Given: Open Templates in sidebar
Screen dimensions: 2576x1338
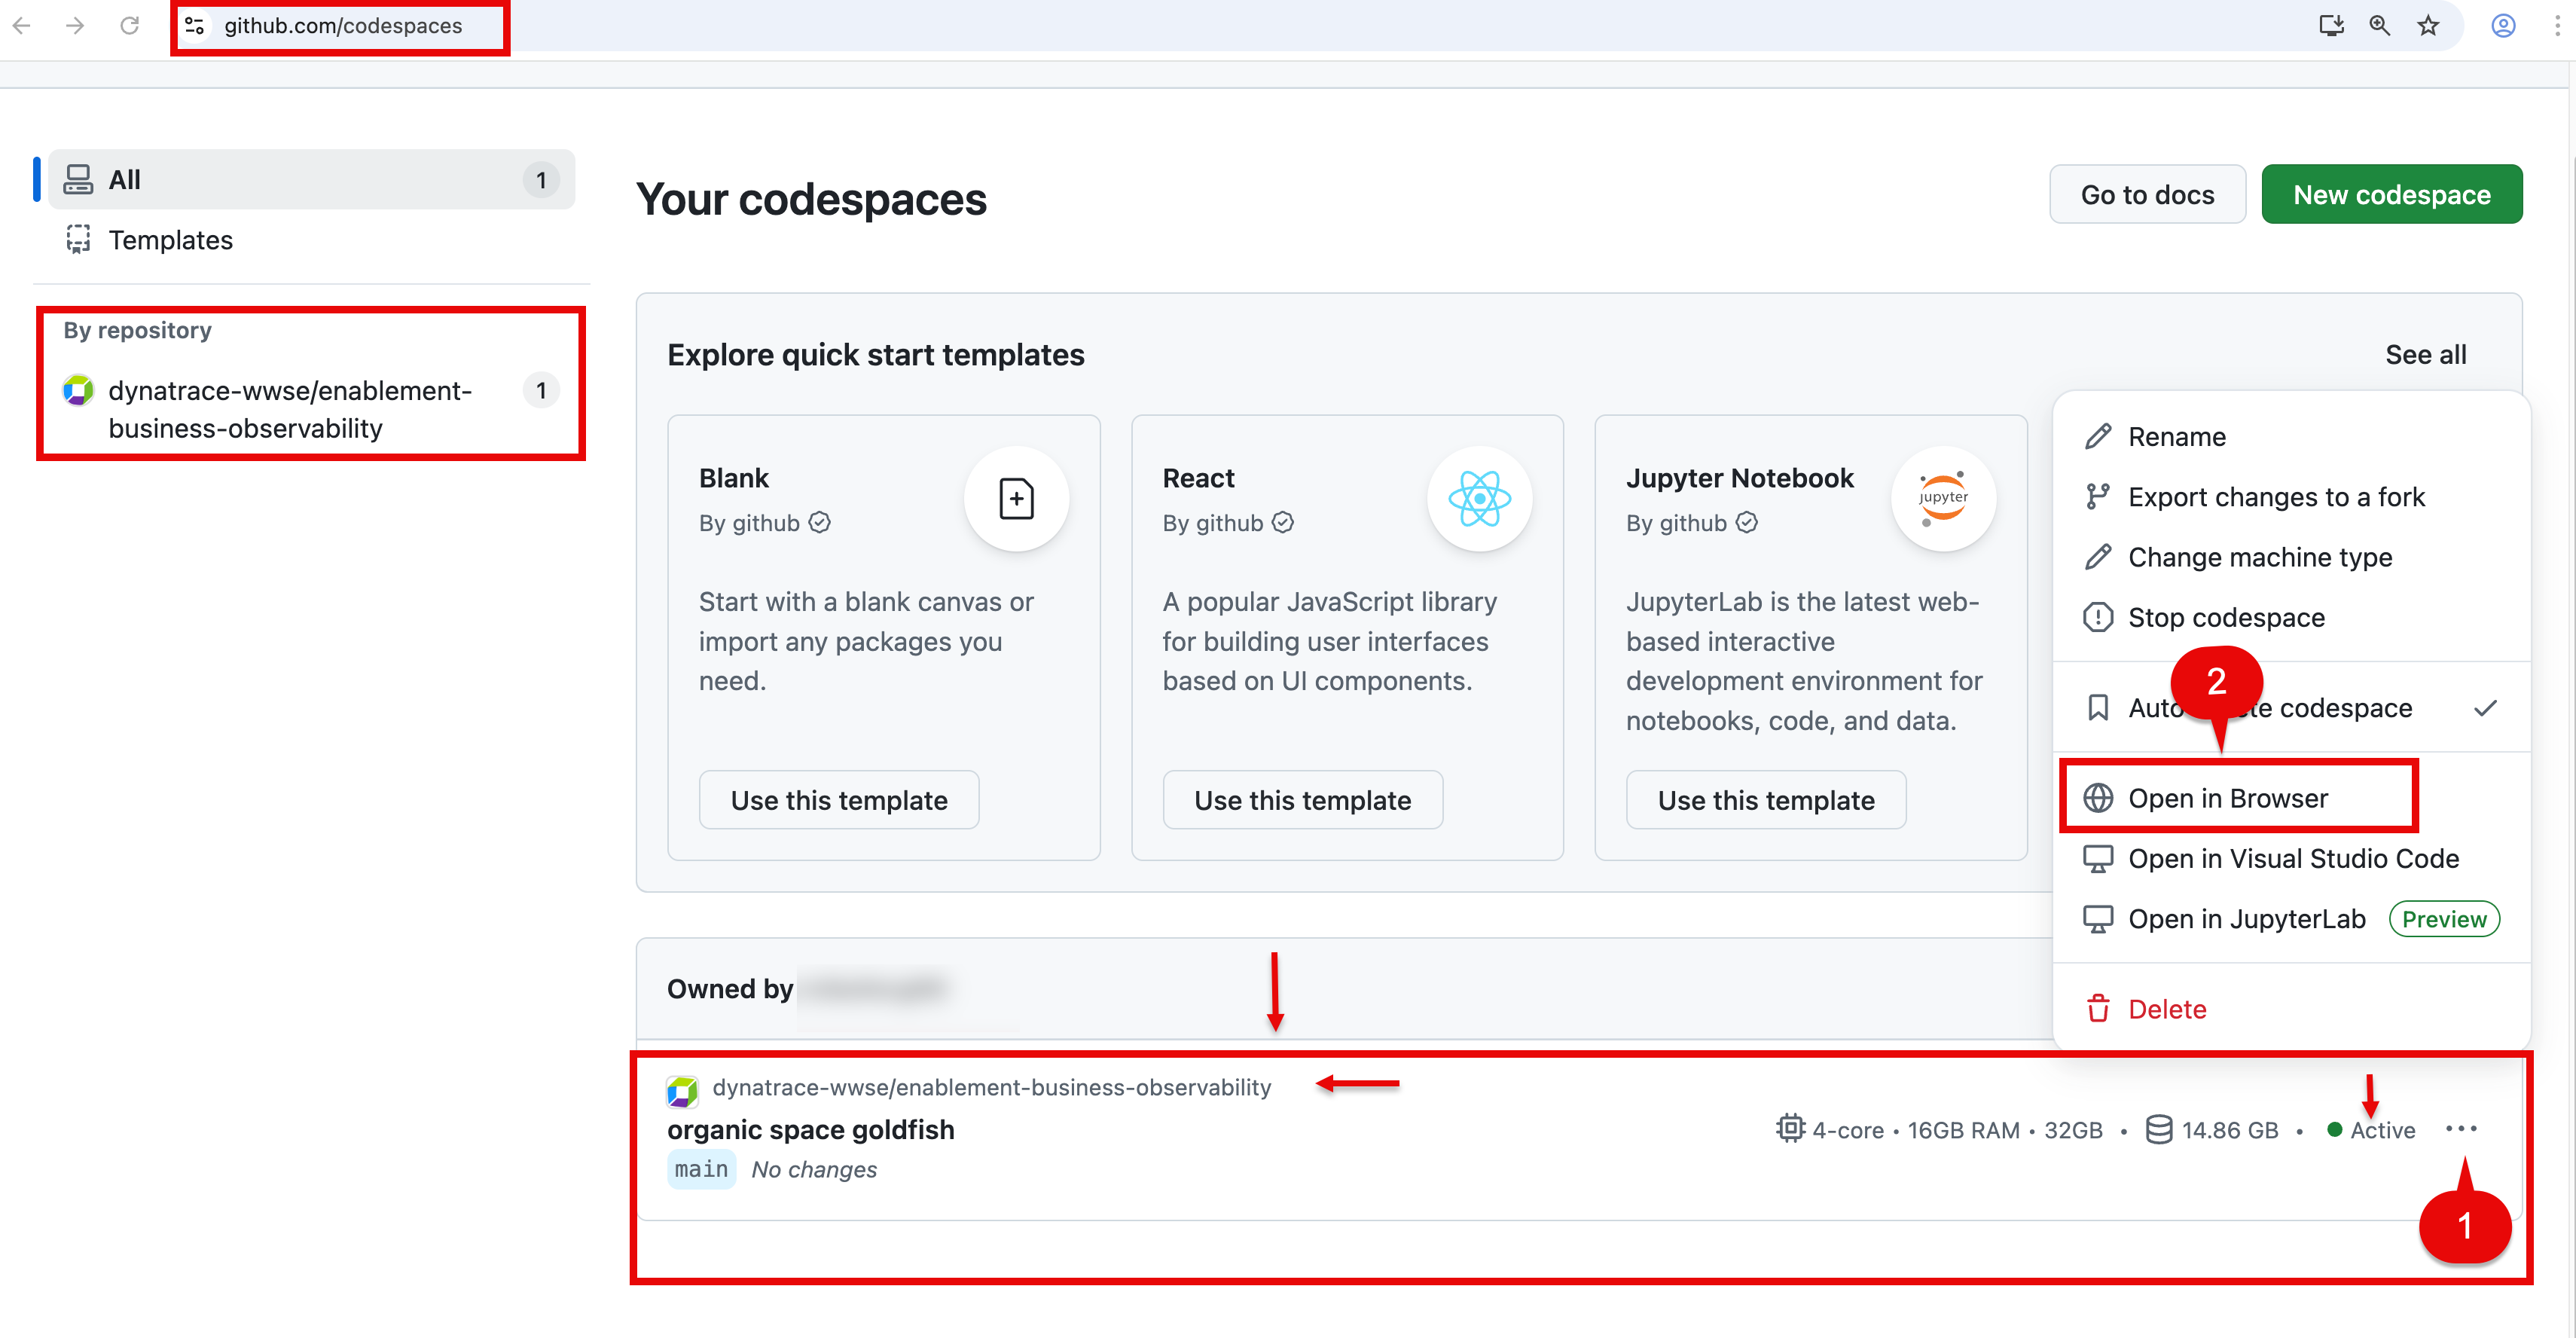Looking at the screenshot, I should [311, 240].
